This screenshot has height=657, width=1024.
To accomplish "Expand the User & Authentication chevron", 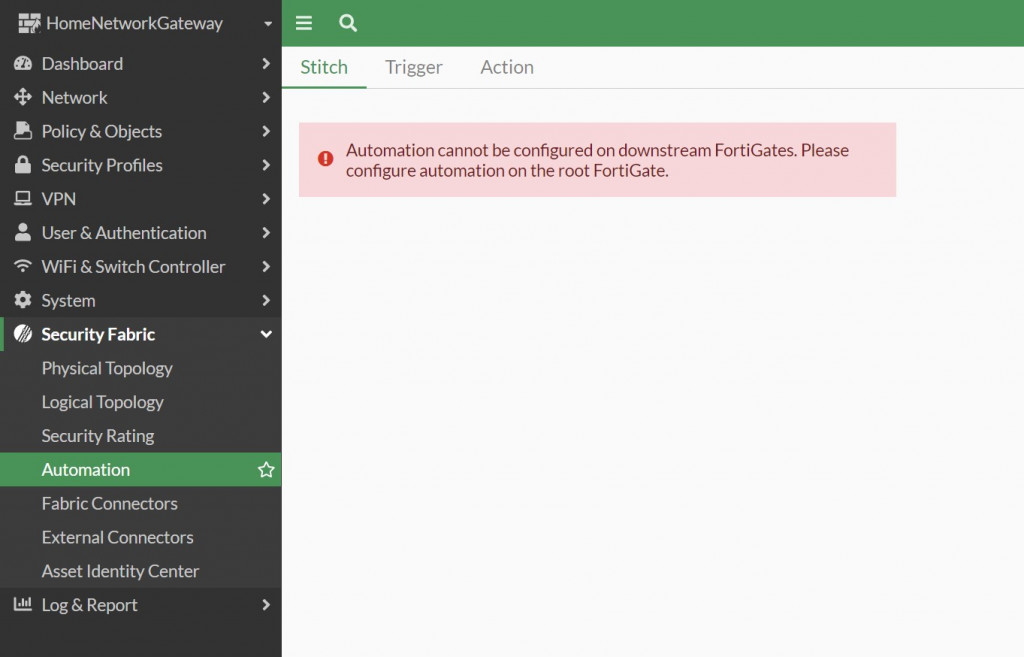I will pos(266,232).
